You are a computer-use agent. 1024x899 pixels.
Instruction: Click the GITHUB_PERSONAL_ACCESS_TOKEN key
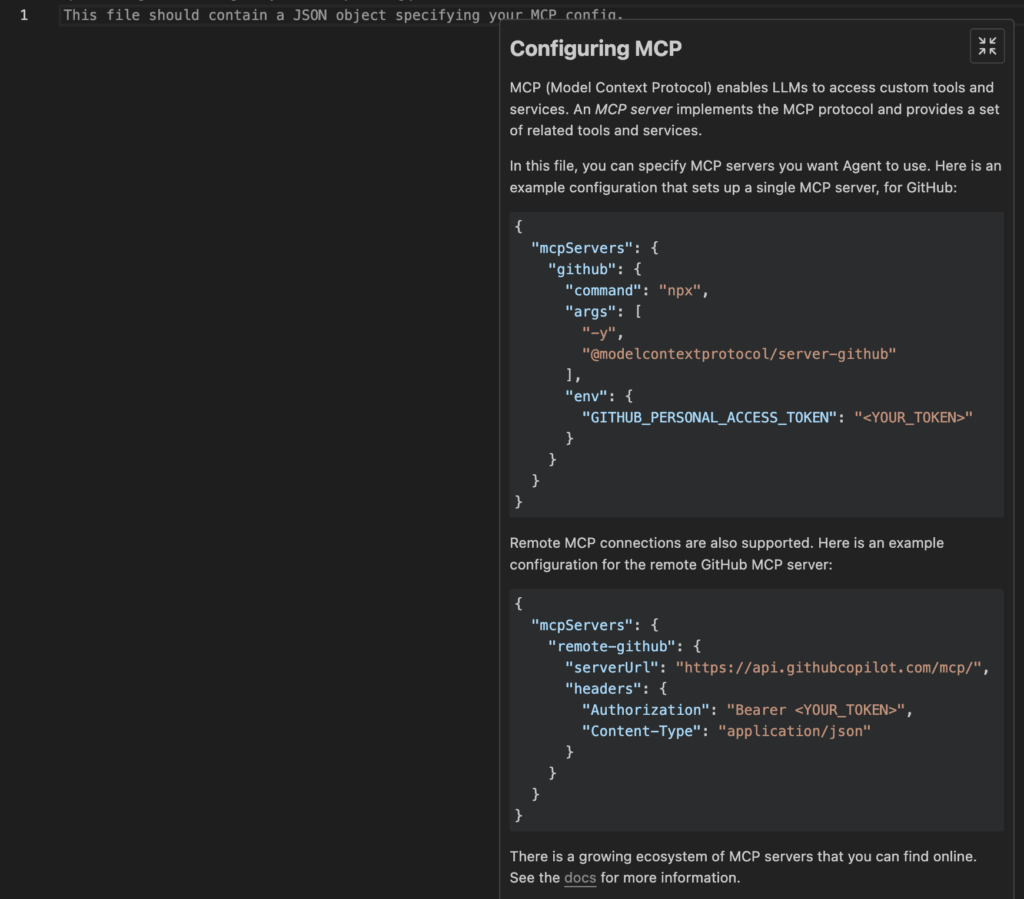click(708, 417)
